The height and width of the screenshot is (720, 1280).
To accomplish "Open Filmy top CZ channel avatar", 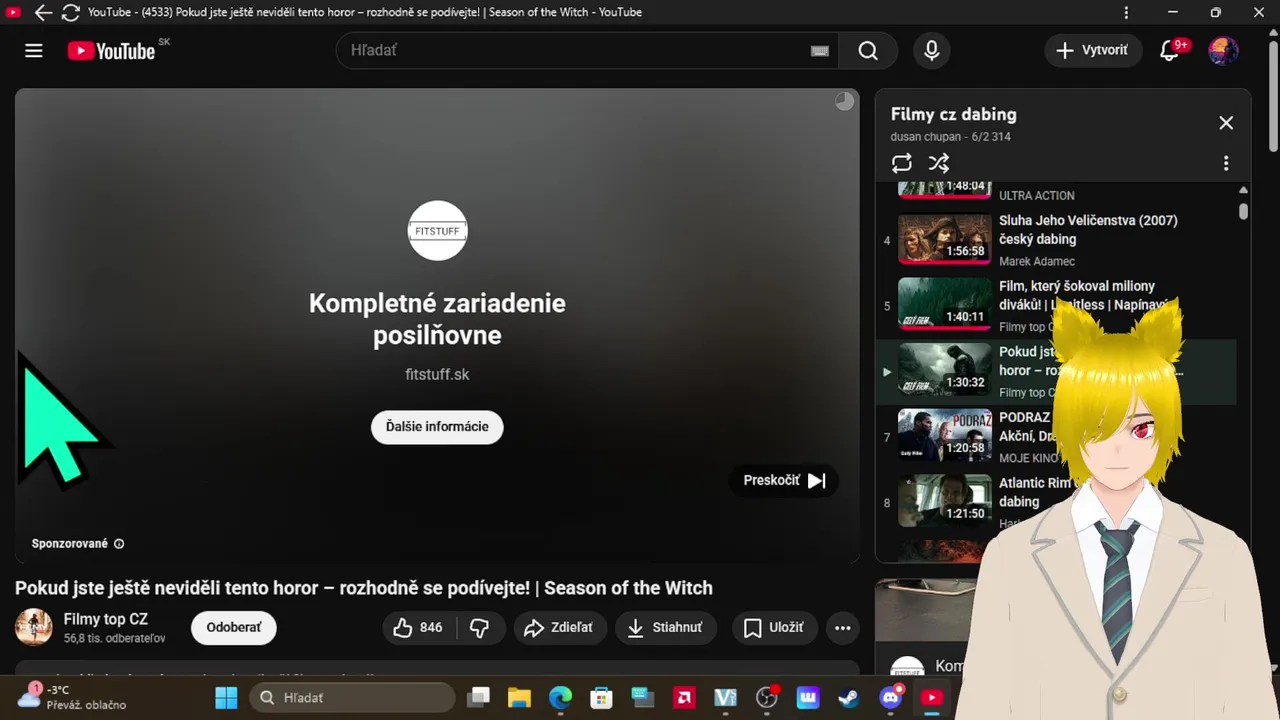I will pyautogui.click(x=34, y=627).
